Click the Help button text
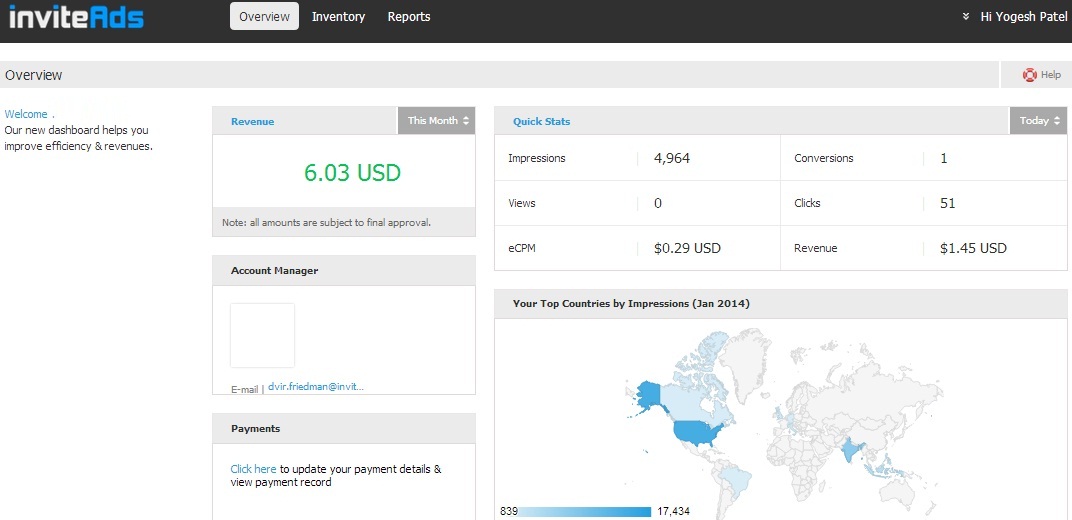Viewport: 1072px width, 520px height. click(1051, 75)
